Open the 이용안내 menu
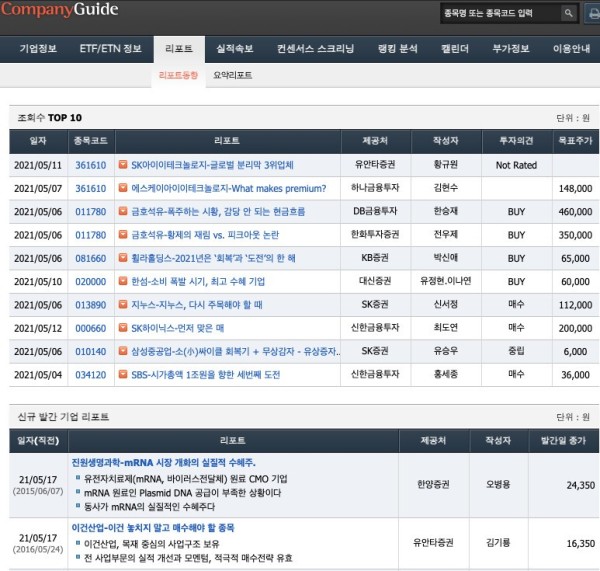Image resolution: width=600 pixels, height=571 pixels. [571, 49]
